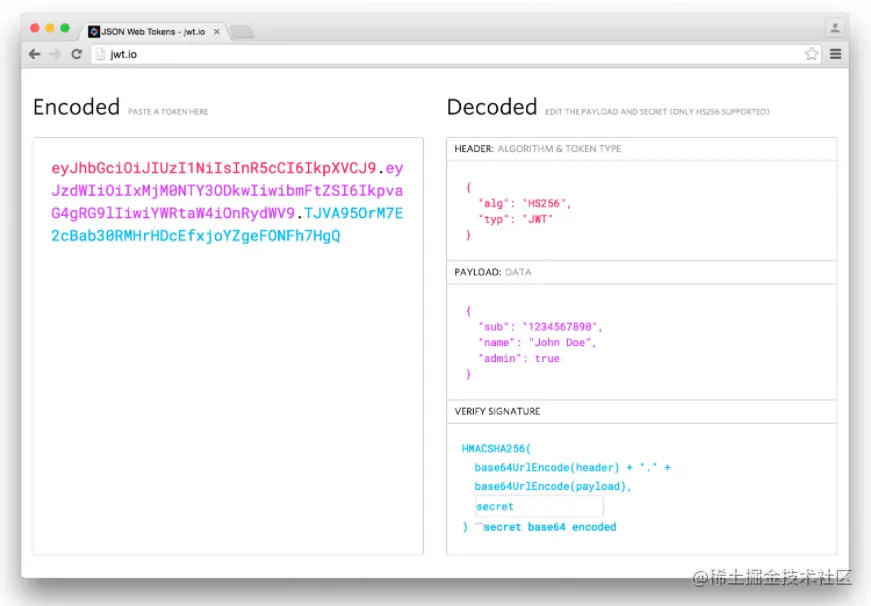
Task: Click the blue signature part of the token
Action: pos(196,236)
